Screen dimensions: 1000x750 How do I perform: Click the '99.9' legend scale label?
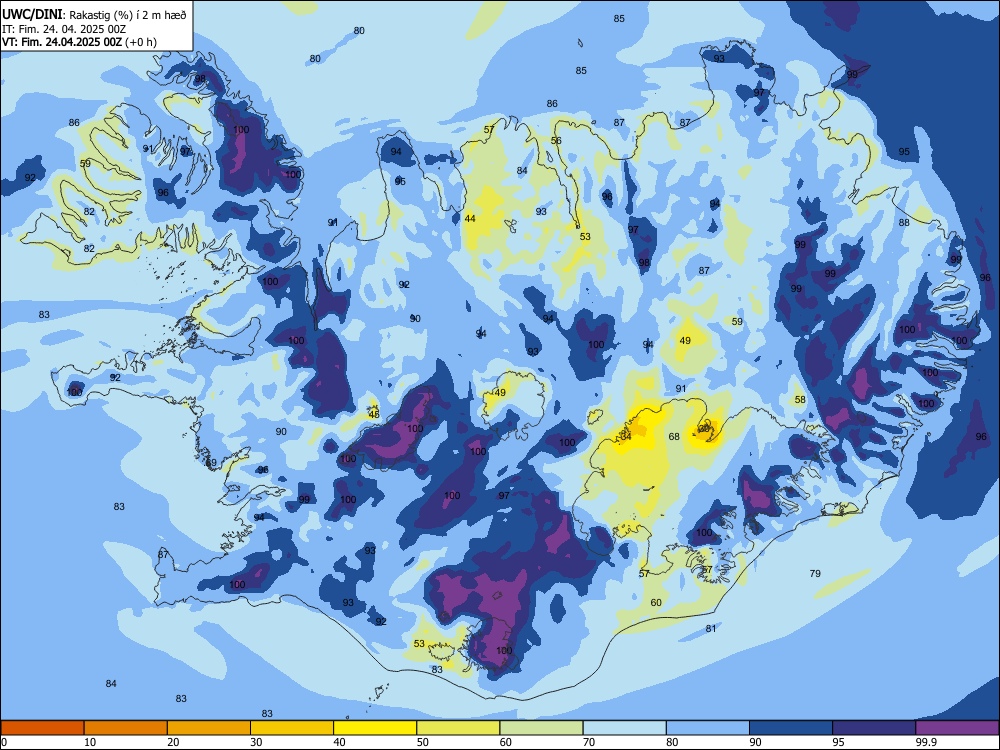(x=926, y=742)
